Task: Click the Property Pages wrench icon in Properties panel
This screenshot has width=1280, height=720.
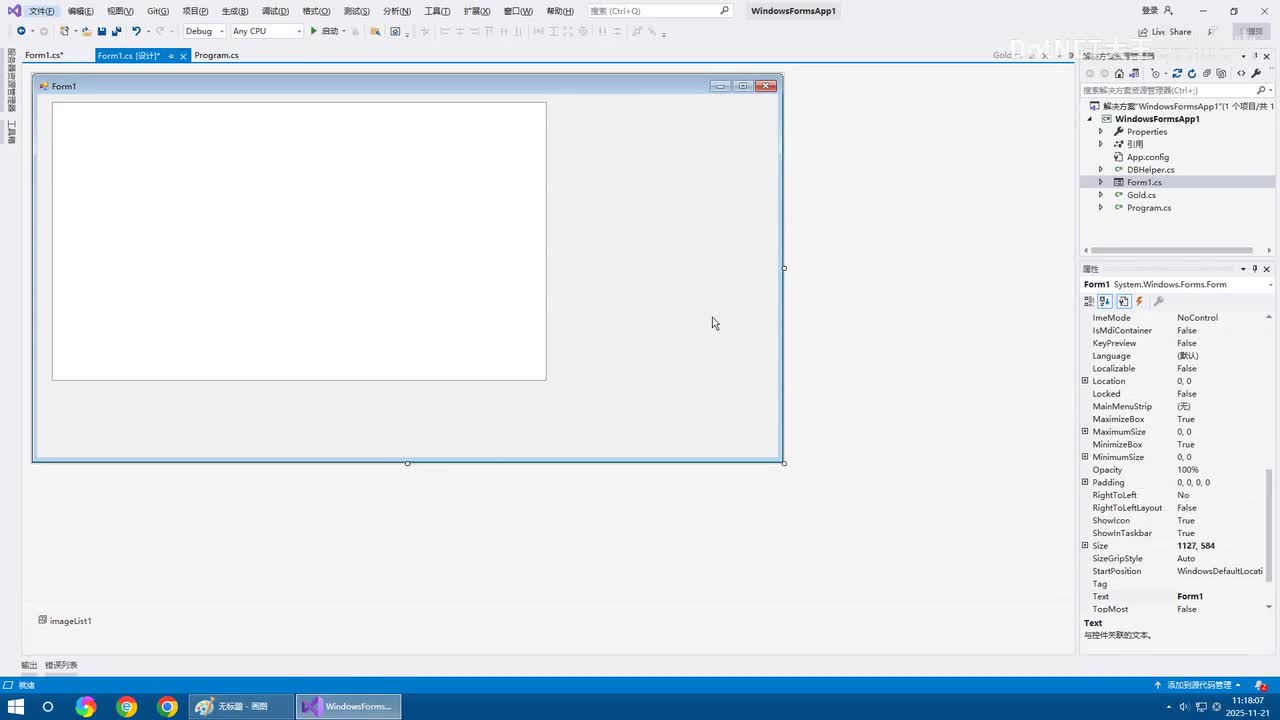Action: [1158, 301]
